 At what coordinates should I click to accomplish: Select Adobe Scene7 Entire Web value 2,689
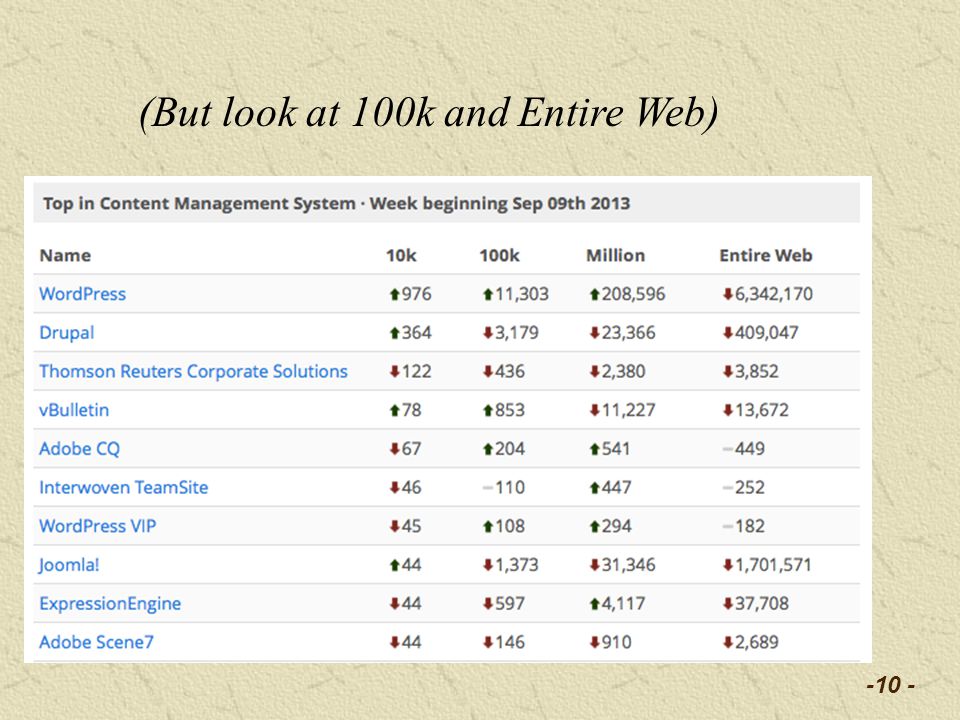tap(757, 642)
